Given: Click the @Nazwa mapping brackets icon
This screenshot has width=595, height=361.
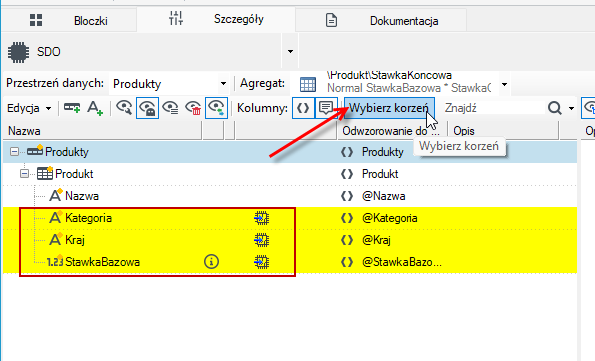Looking at the screenshot, I should 347,196.
